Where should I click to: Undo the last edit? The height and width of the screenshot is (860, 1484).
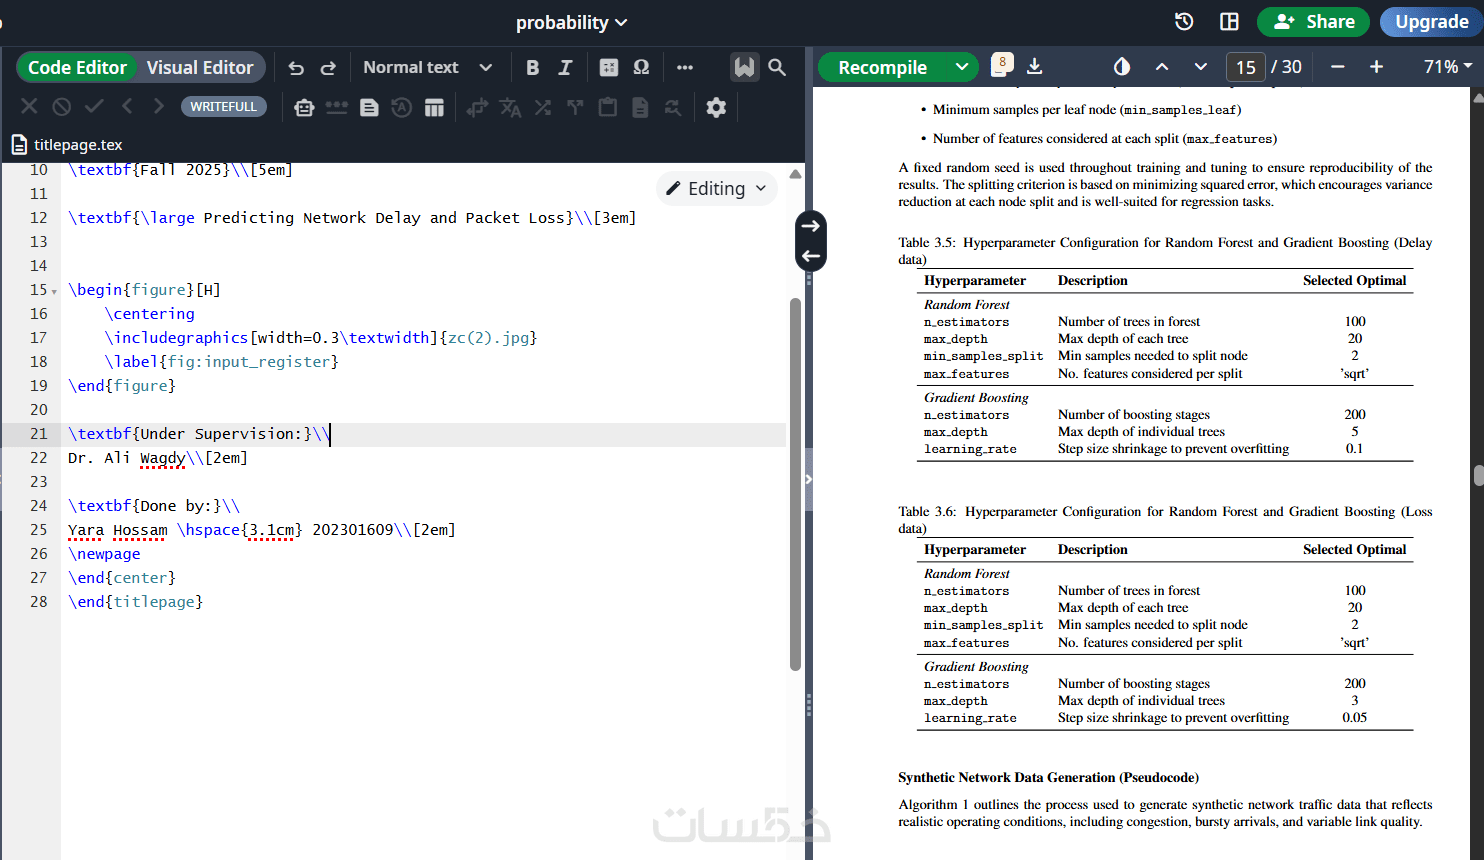tap(296, 68)
